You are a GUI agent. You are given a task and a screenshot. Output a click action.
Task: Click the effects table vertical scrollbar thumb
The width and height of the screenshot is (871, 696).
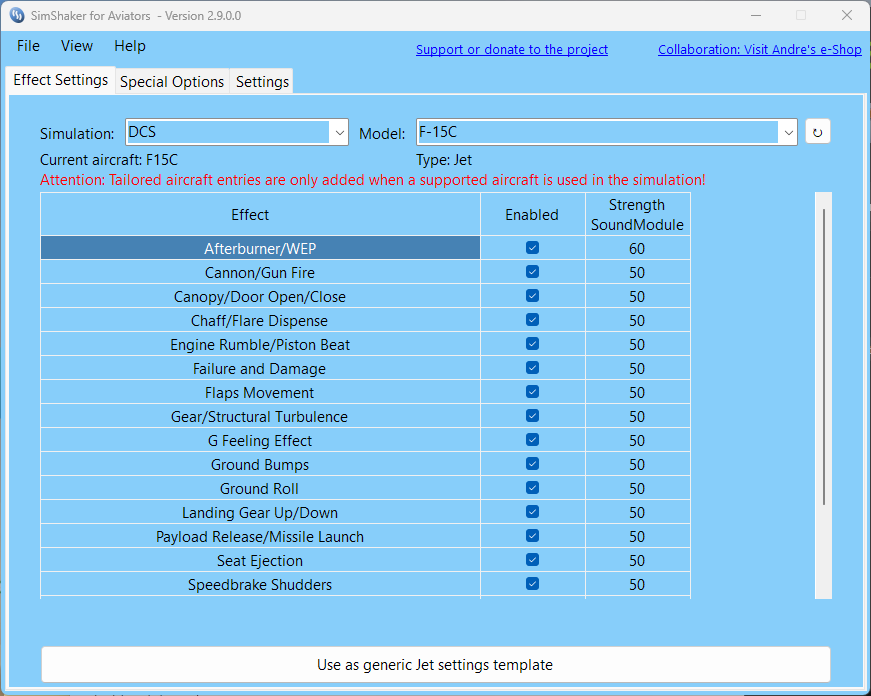823,357
